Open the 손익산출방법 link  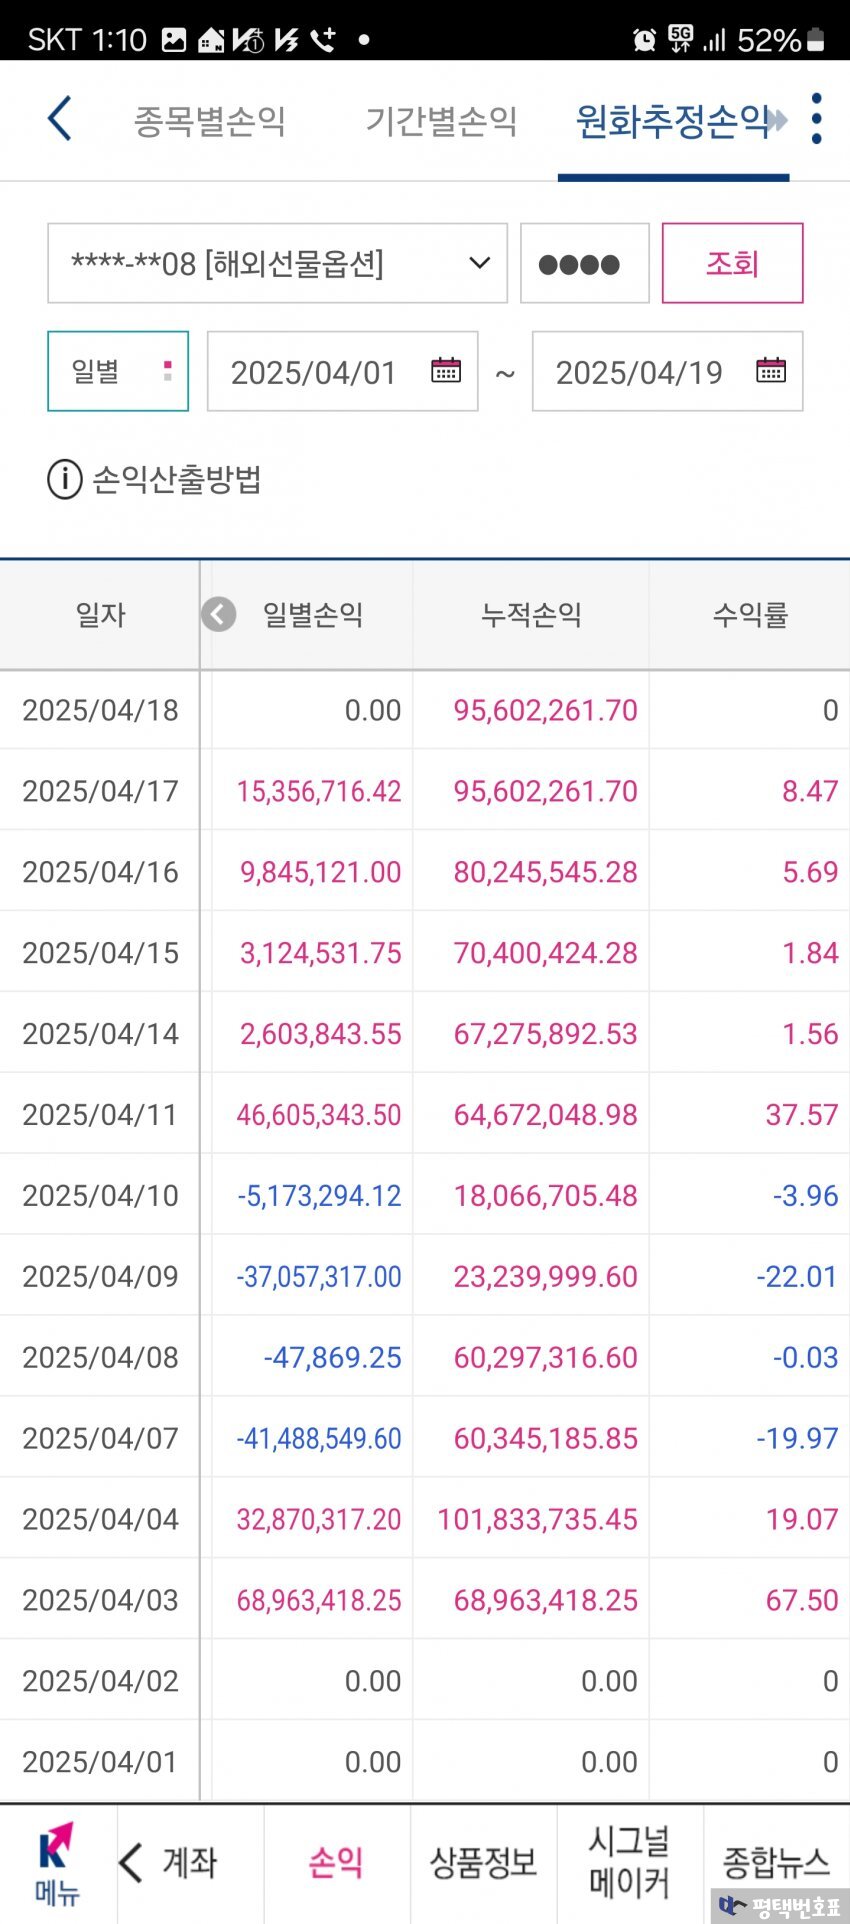point(177,480)
